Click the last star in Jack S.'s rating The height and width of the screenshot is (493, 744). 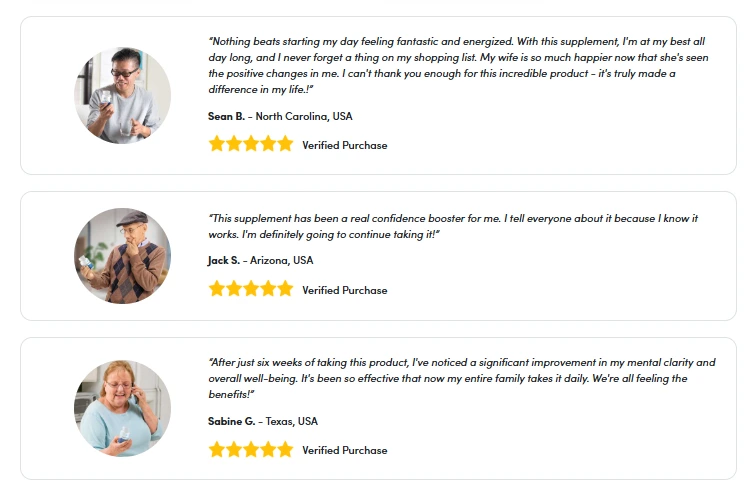coord(285,289)
